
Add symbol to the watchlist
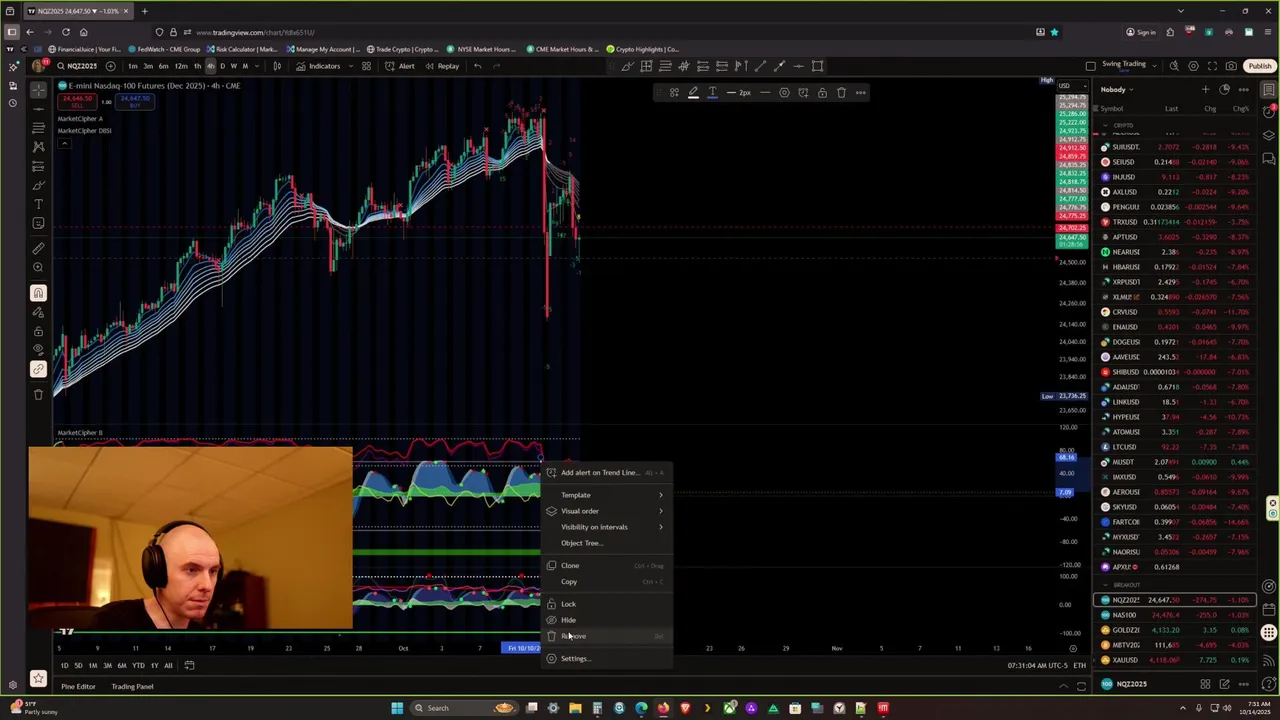coord(1205,90)
